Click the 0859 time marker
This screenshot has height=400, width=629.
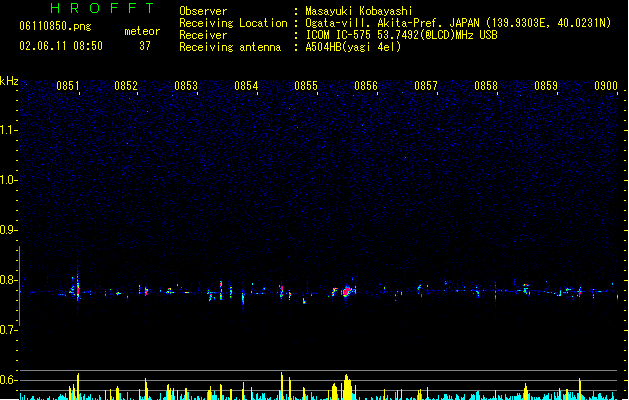pos(546,86)
